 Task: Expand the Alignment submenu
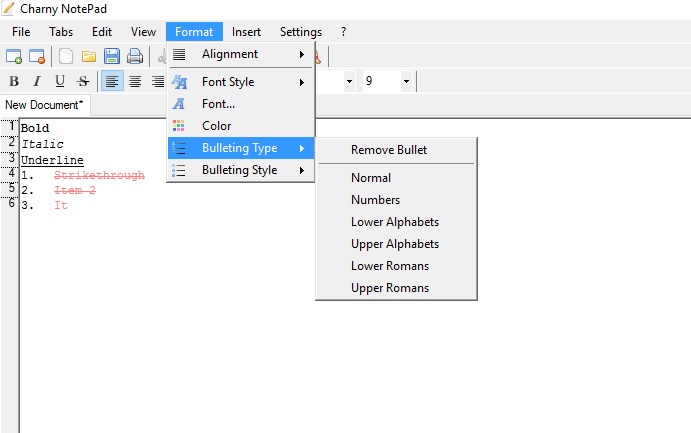coord(241,54)
